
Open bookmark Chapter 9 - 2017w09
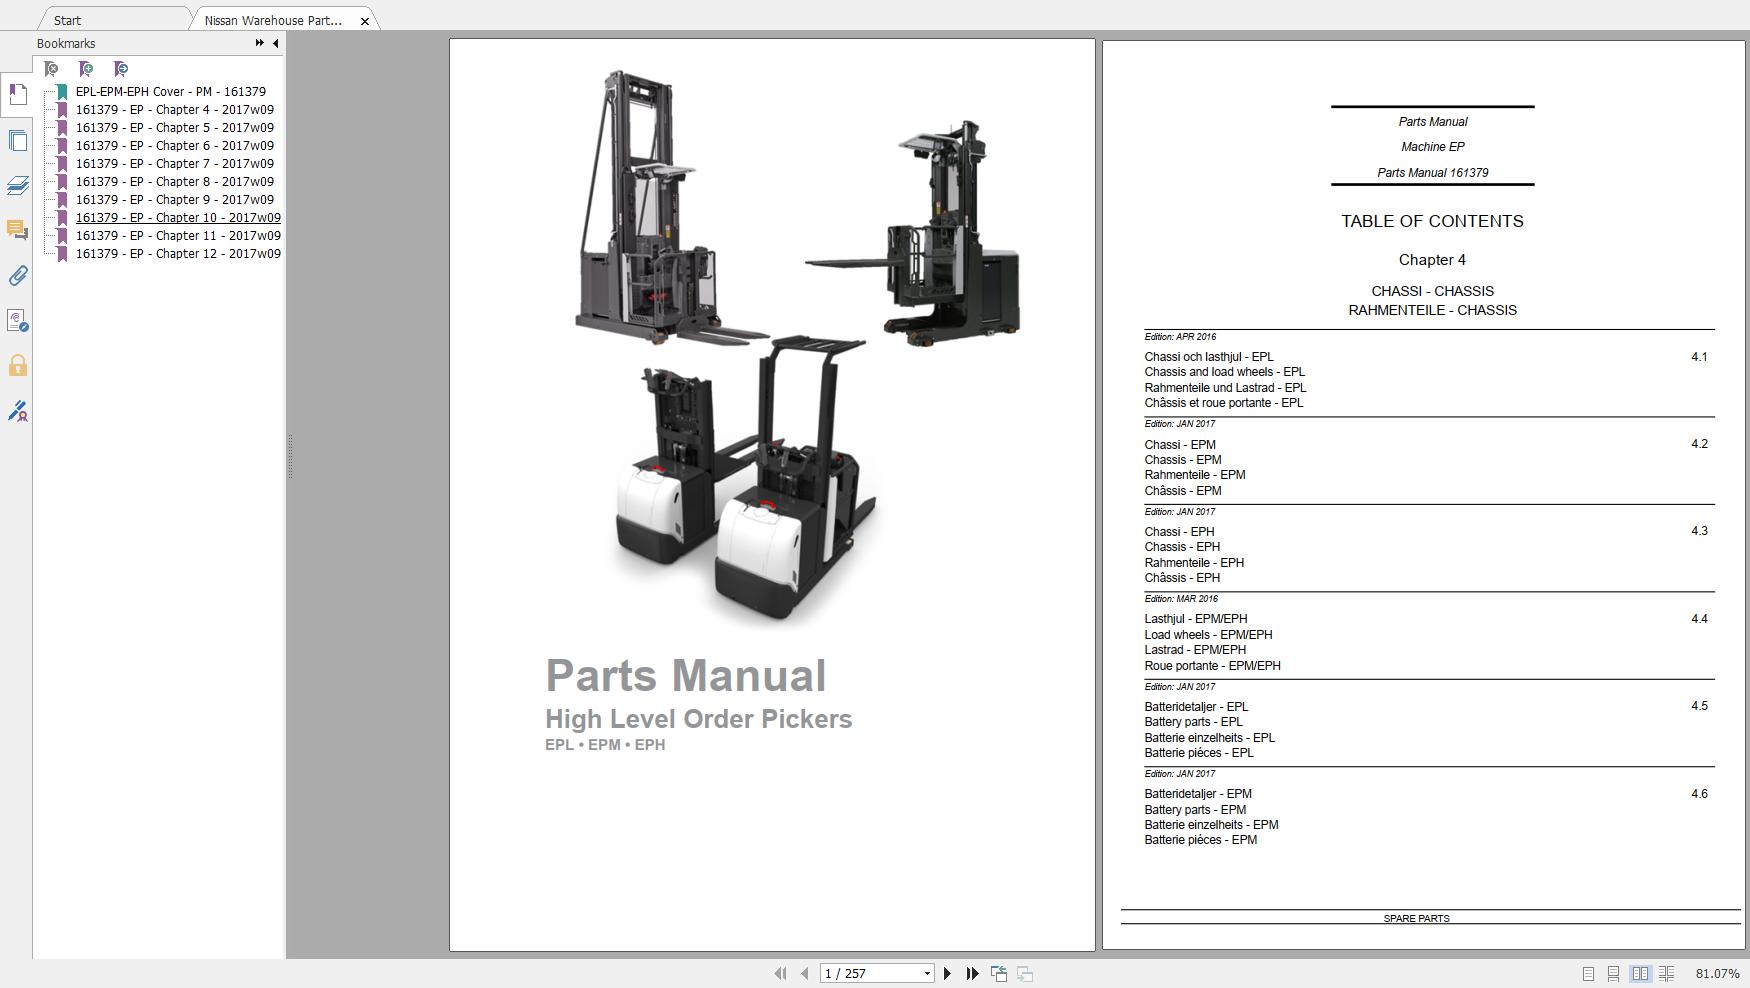point(175,200)
